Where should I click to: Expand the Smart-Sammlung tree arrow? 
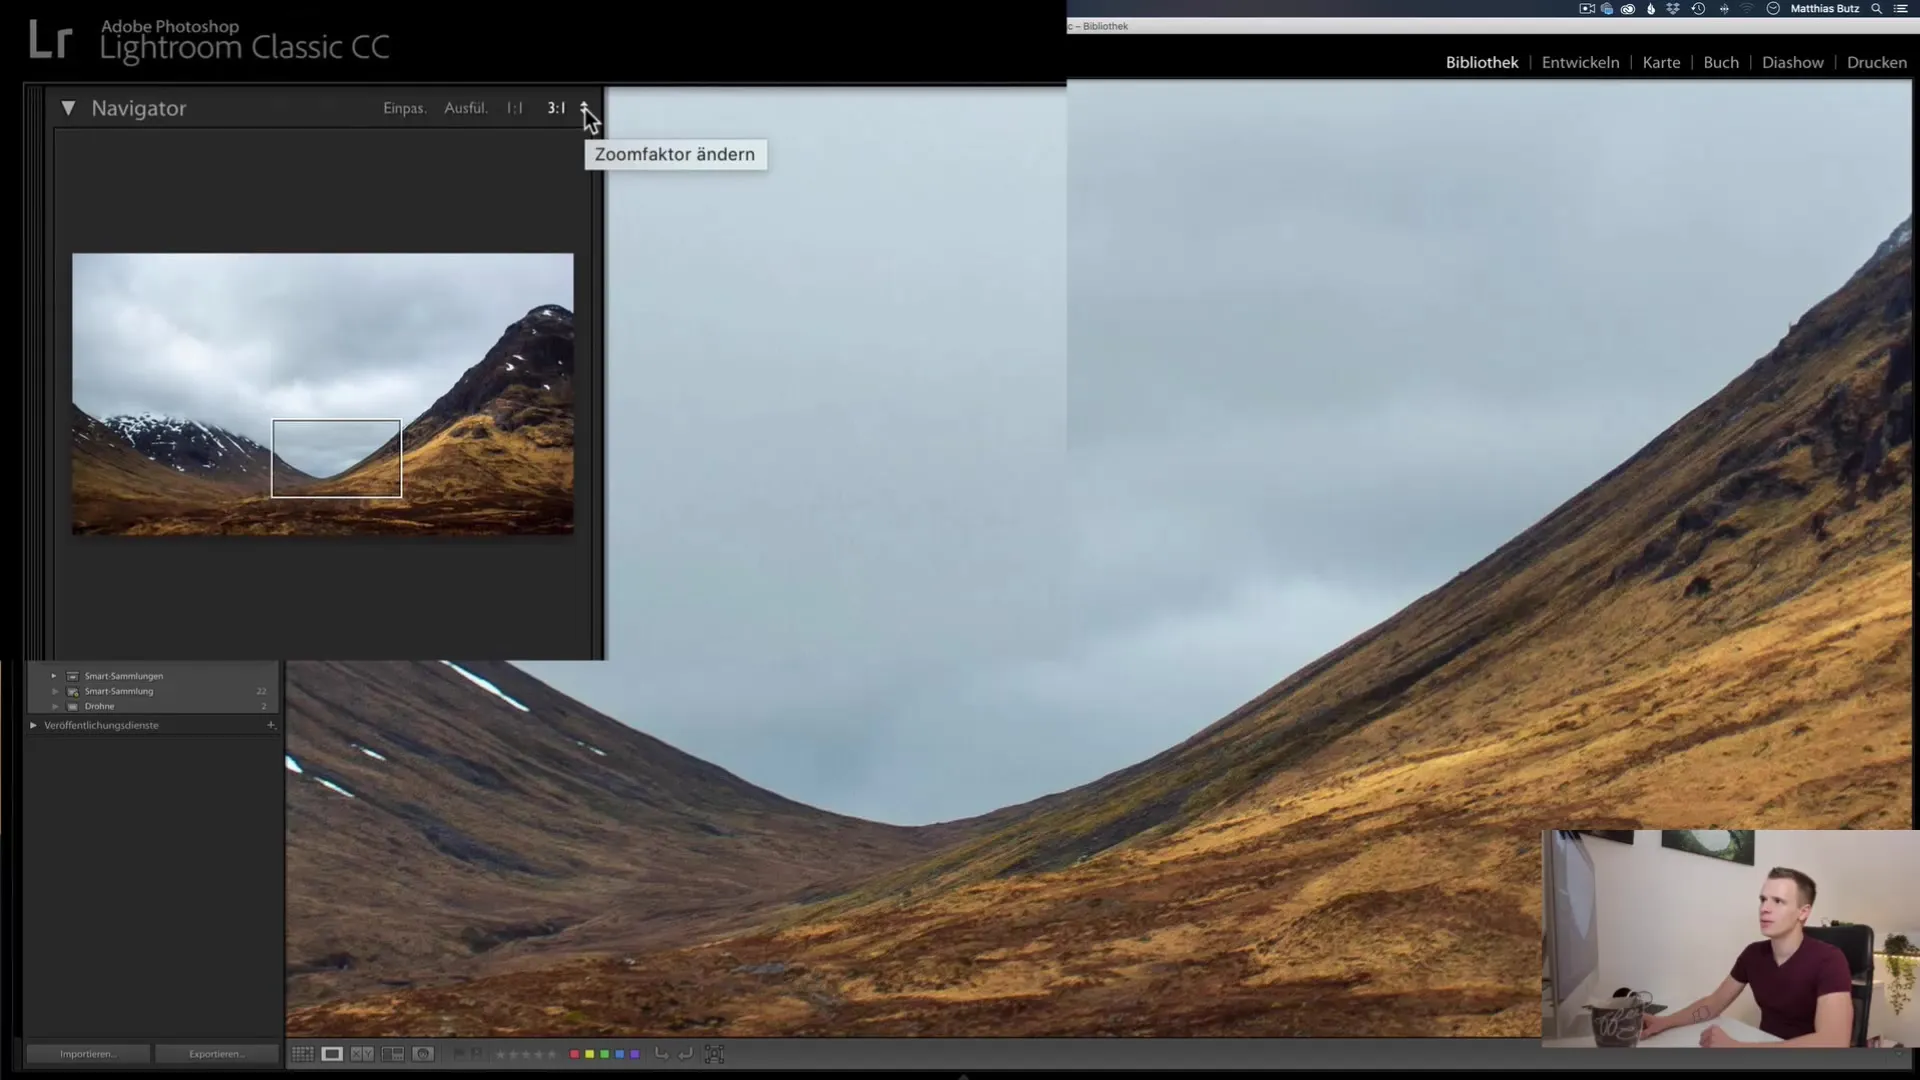pyautogui.click(x=54, y=691)
